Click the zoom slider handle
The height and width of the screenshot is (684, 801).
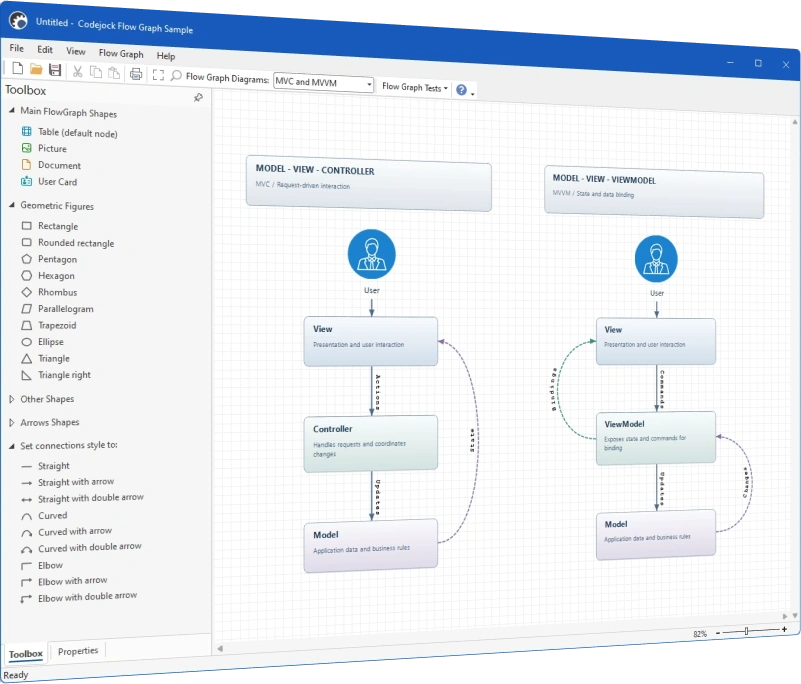pyautogui.click(x=746, y=631)
